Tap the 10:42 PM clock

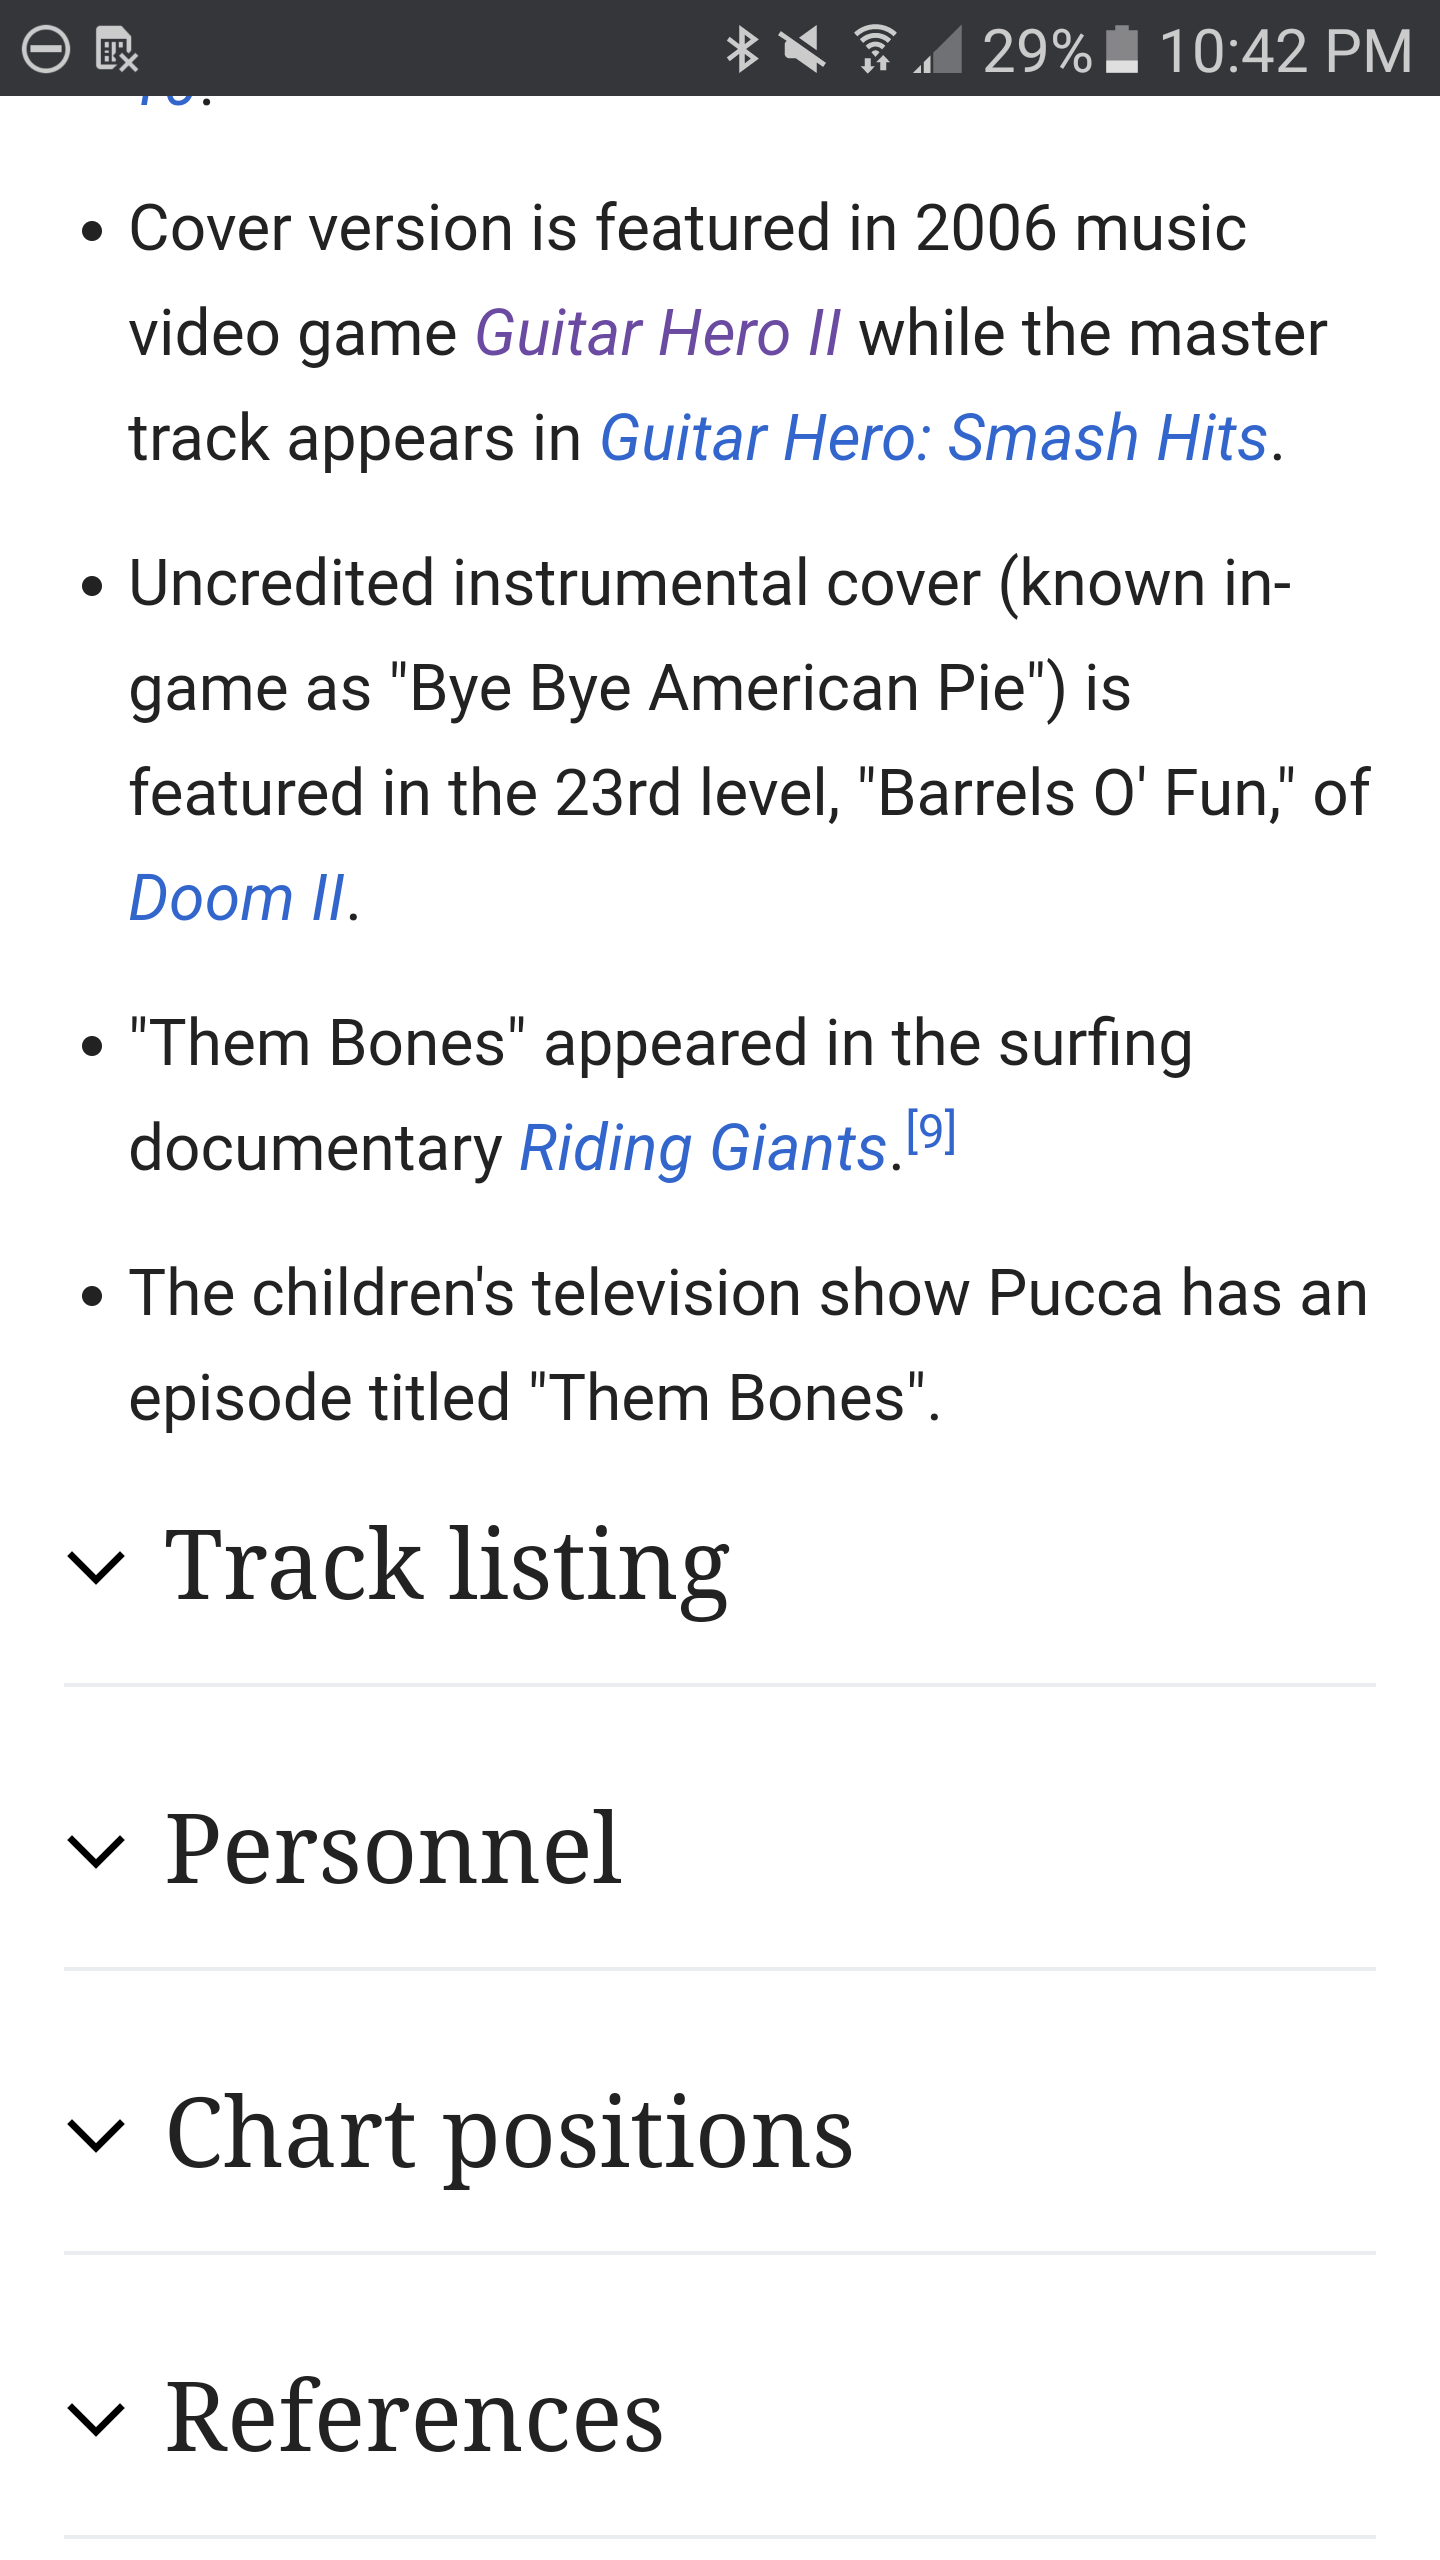tap(1286, 50)
